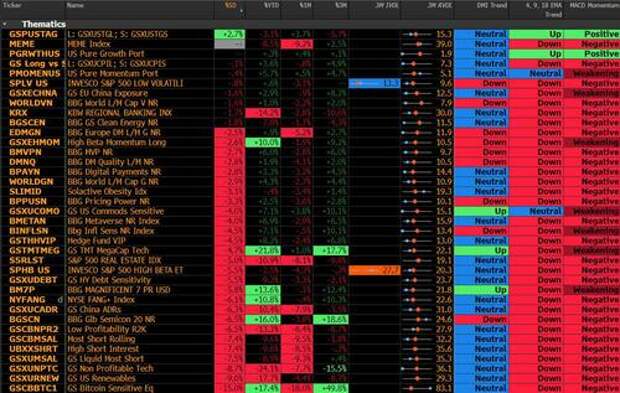Click the sort arrow in the highlighted column header
The image size is (620, 393).
click(x=241, y=11)
